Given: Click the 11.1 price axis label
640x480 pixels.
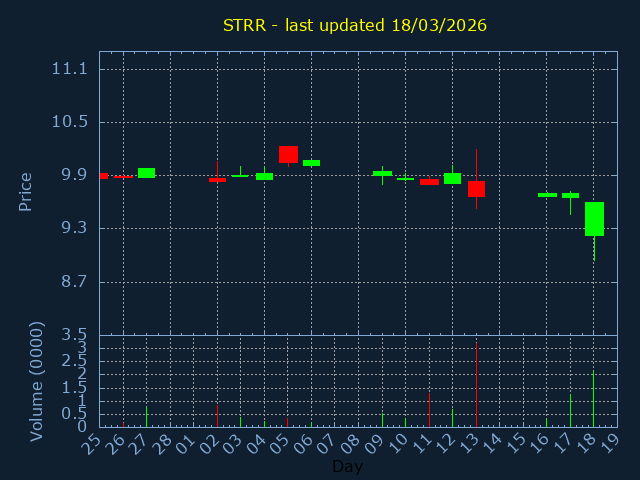Looking at the screenshot, I should click(69, 69).
